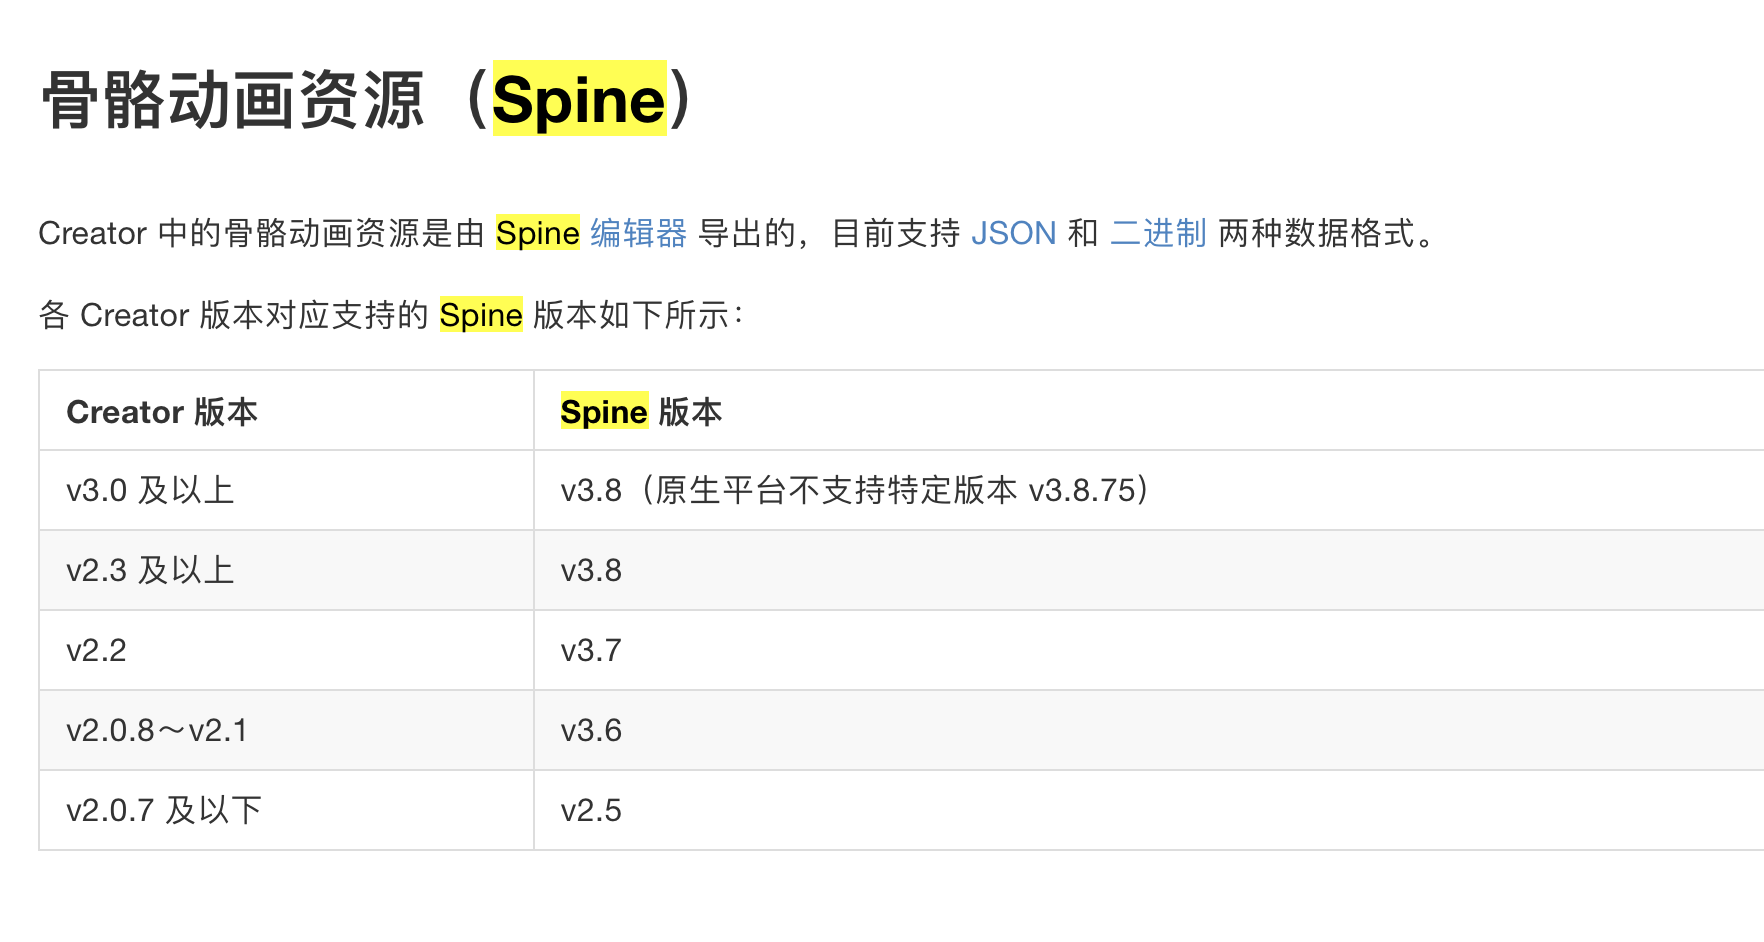1764x942 pixels.
Task: Select the v3.0 及以上 table cell
Action: [x=150, y=490]
